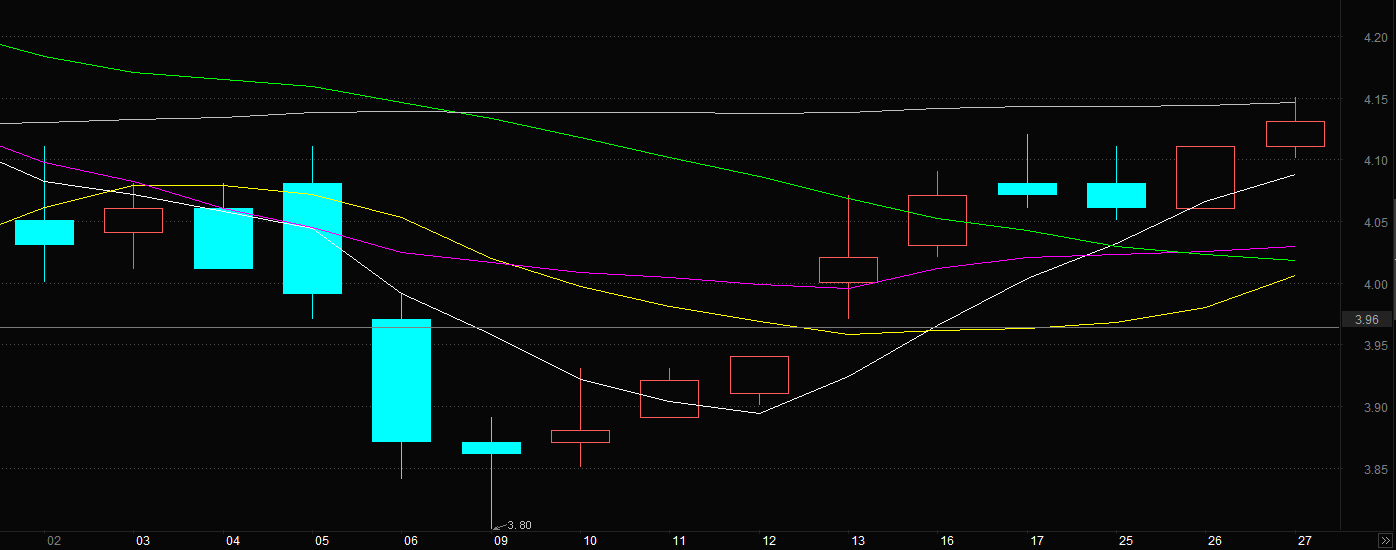Click the 3.80 low price annotation

[x=519, y=526]
